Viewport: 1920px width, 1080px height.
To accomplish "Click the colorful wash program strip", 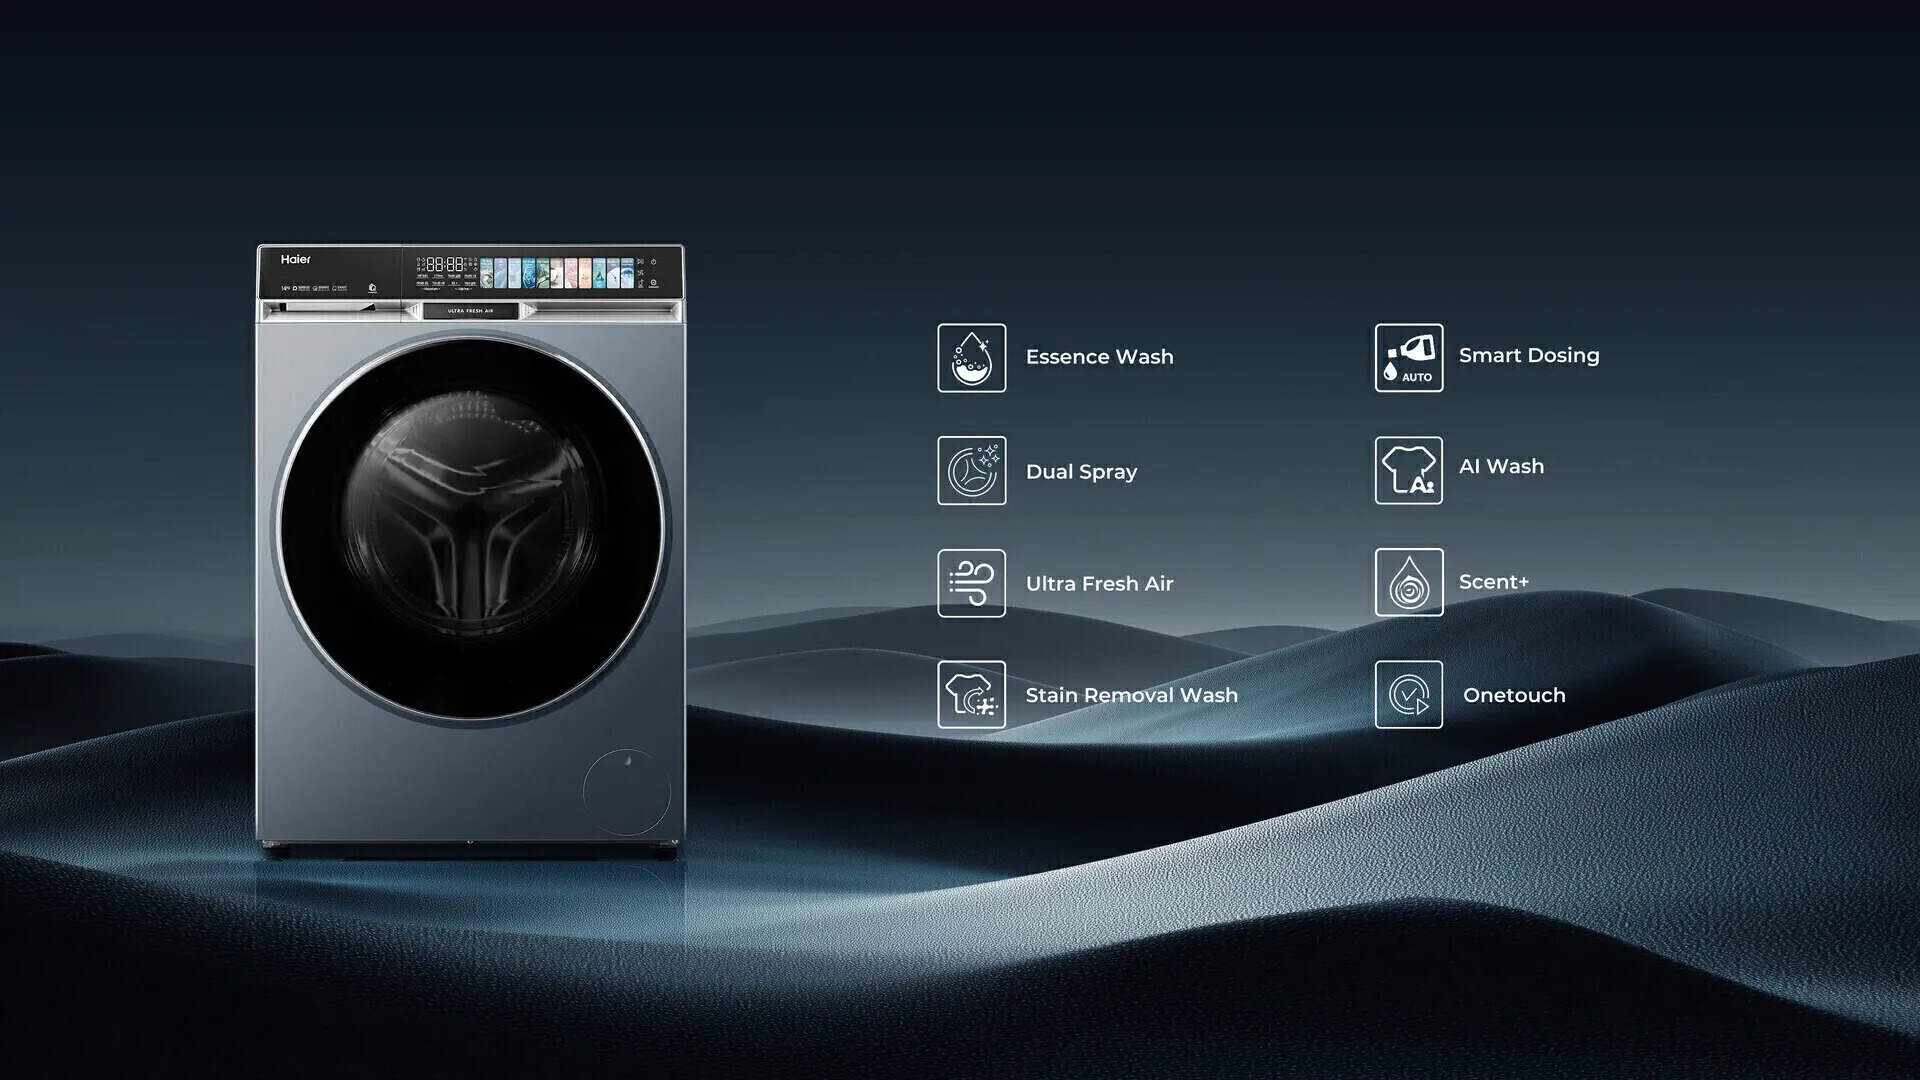I will coord(557,273).
